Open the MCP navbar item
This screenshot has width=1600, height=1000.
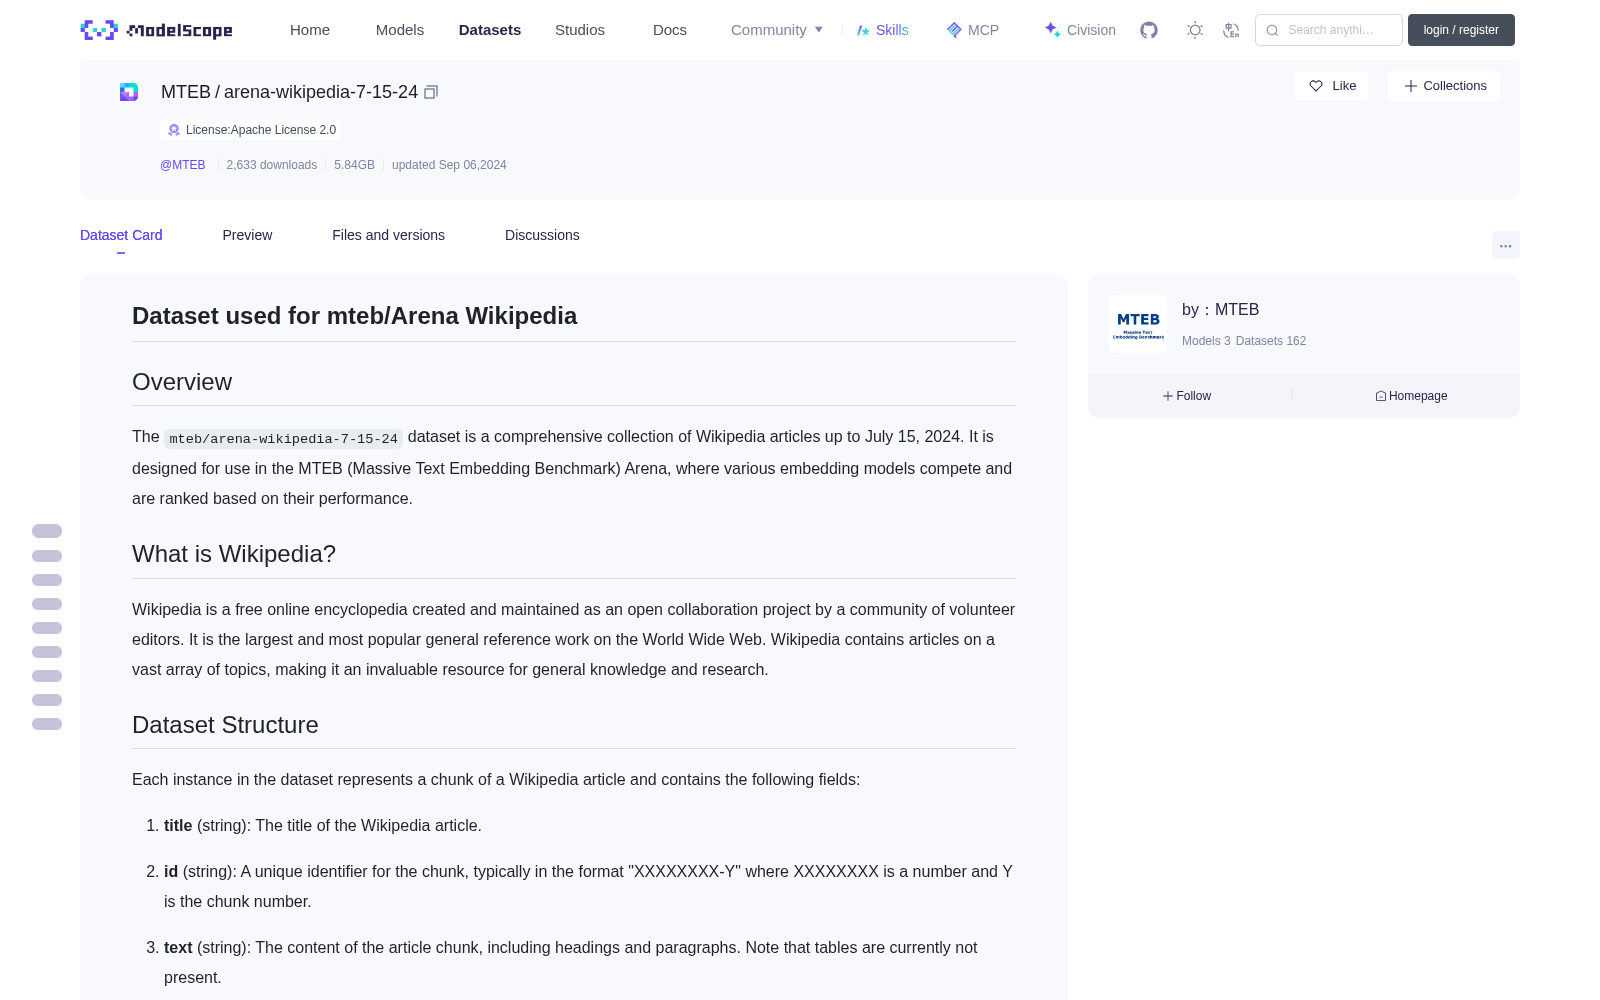(972, 30)
